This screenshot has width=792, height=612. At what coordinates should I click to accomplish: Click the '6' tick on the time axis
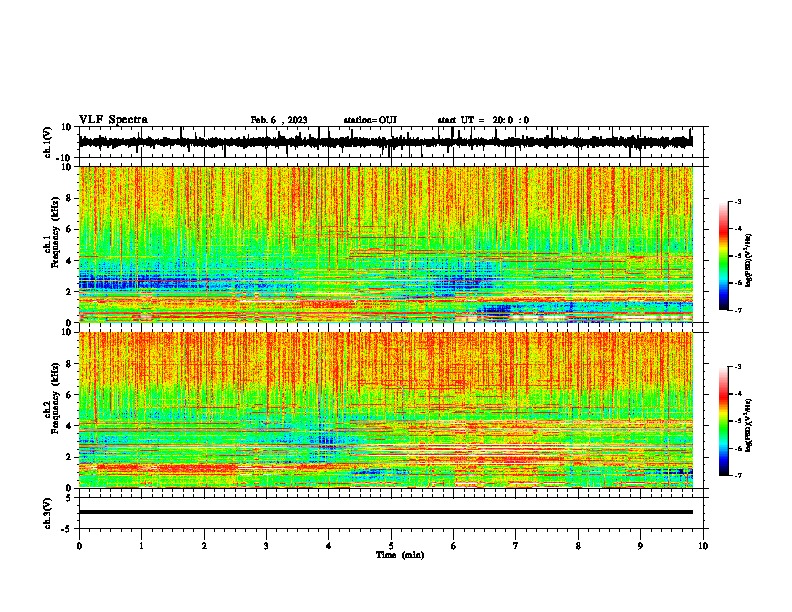[453, 546]
